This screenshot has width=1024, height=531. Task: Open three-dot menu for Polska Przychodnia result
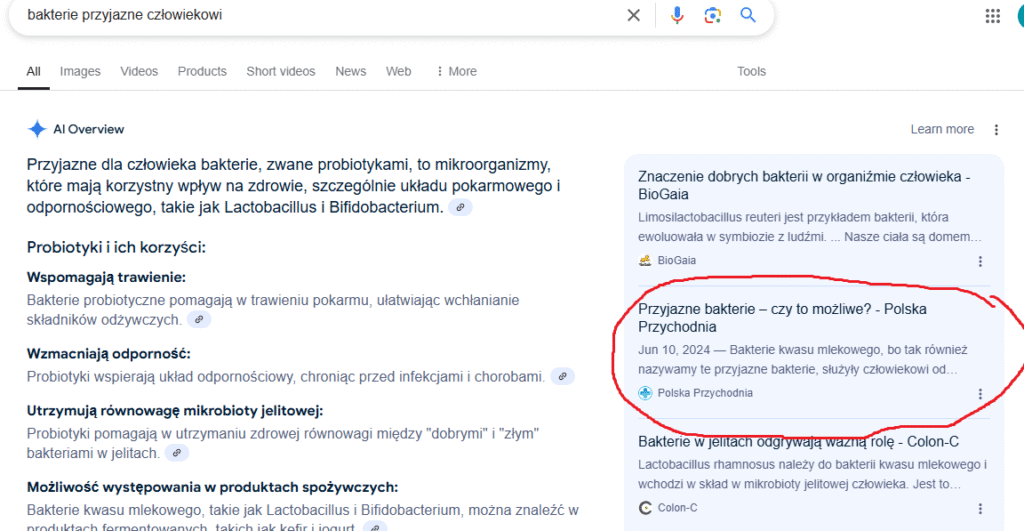tap(980, 394)
